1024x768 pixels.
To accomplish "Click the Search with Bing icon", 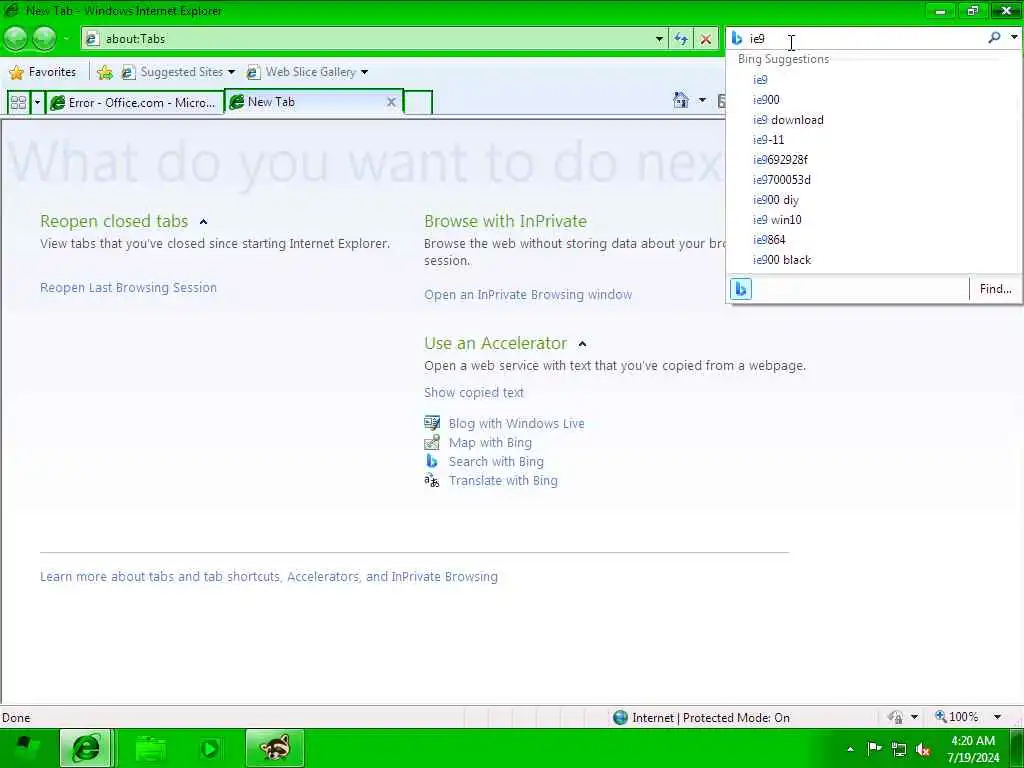I will (432, 461).
